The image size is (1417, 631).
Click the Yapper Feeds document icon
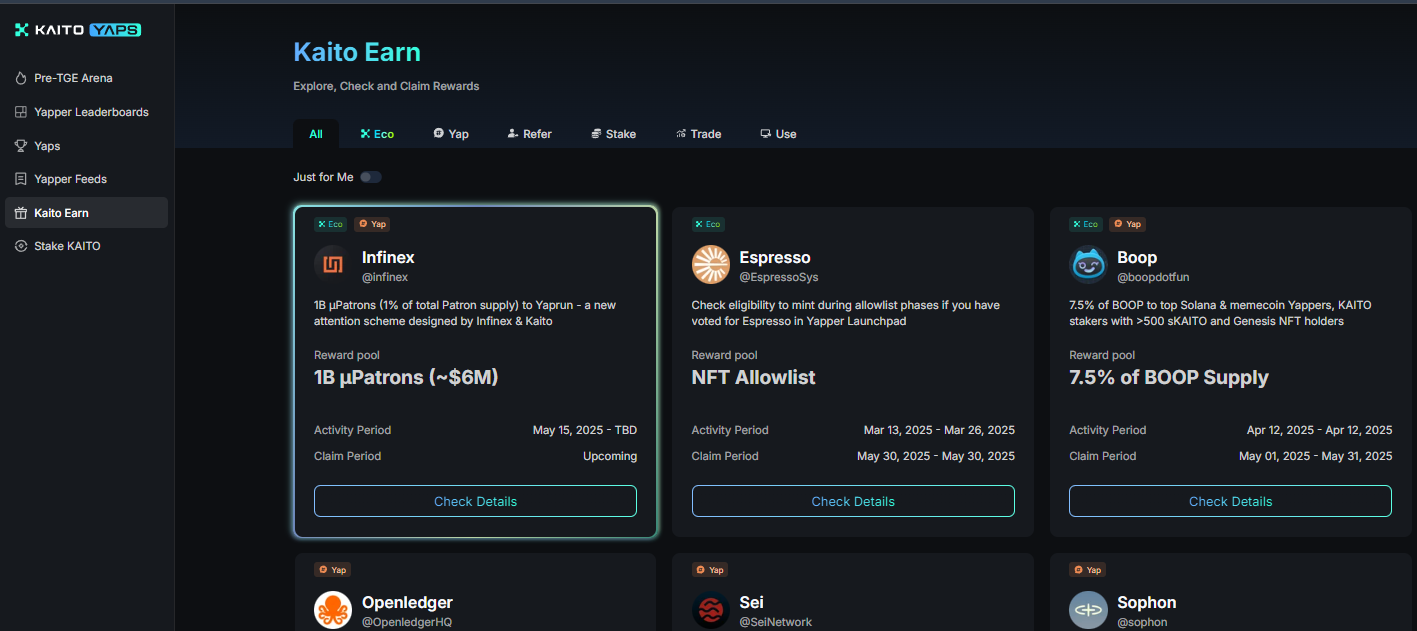click(x=21, y=179)
